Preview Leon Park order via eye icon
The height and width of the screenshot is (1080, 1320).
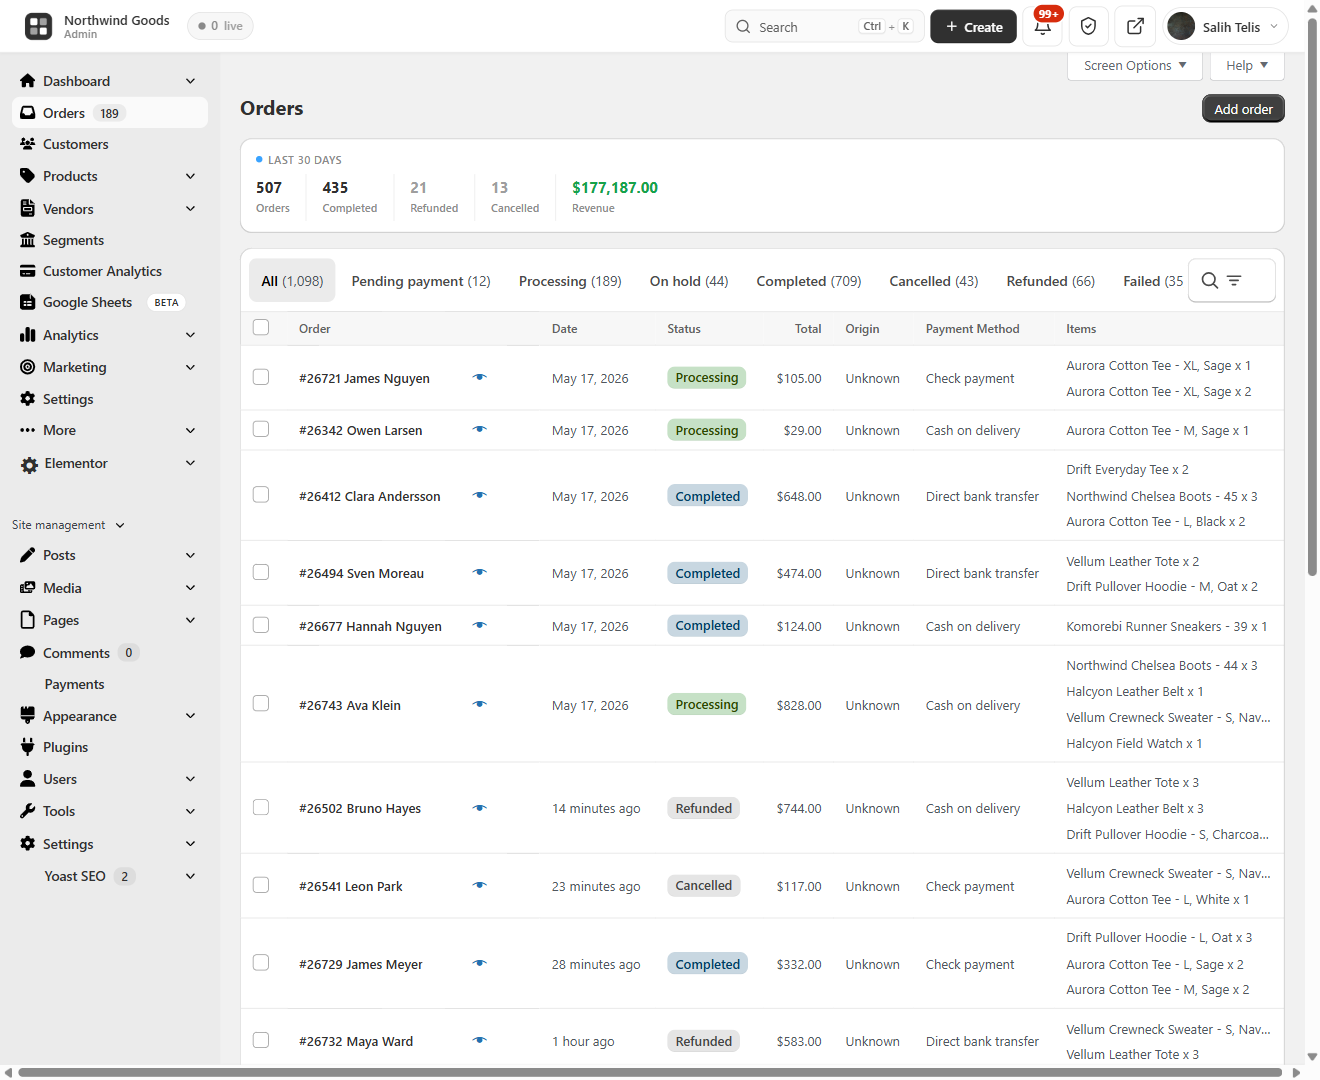click(480, 886)
